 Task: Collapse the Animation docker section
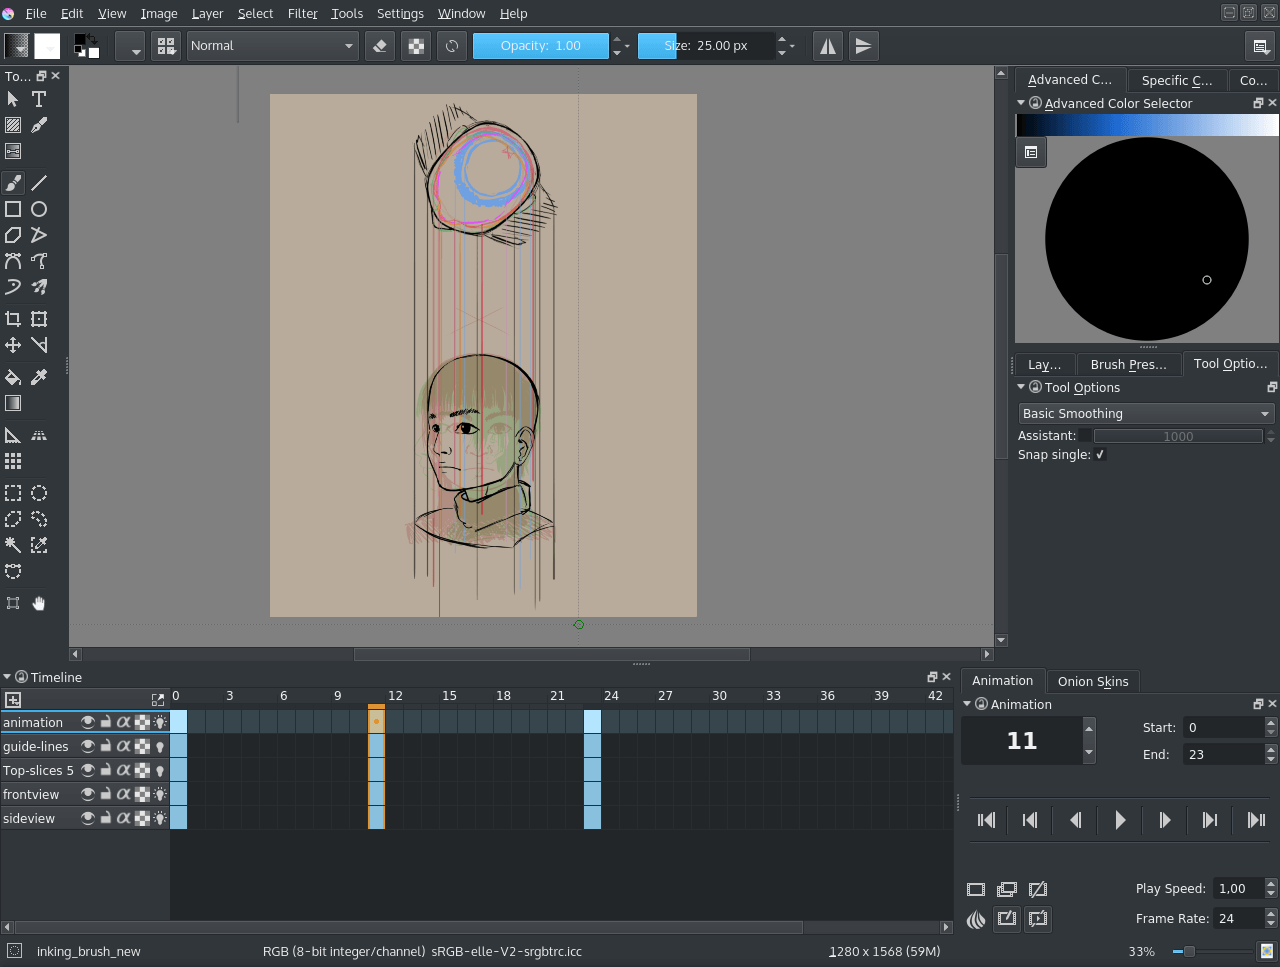click(x=965, y=704)
